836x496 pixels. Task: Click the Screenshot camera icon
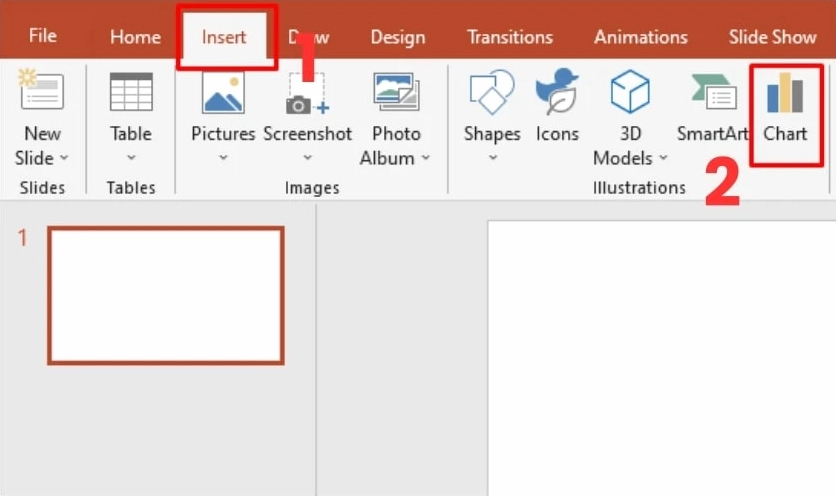(x=308, y=94)
